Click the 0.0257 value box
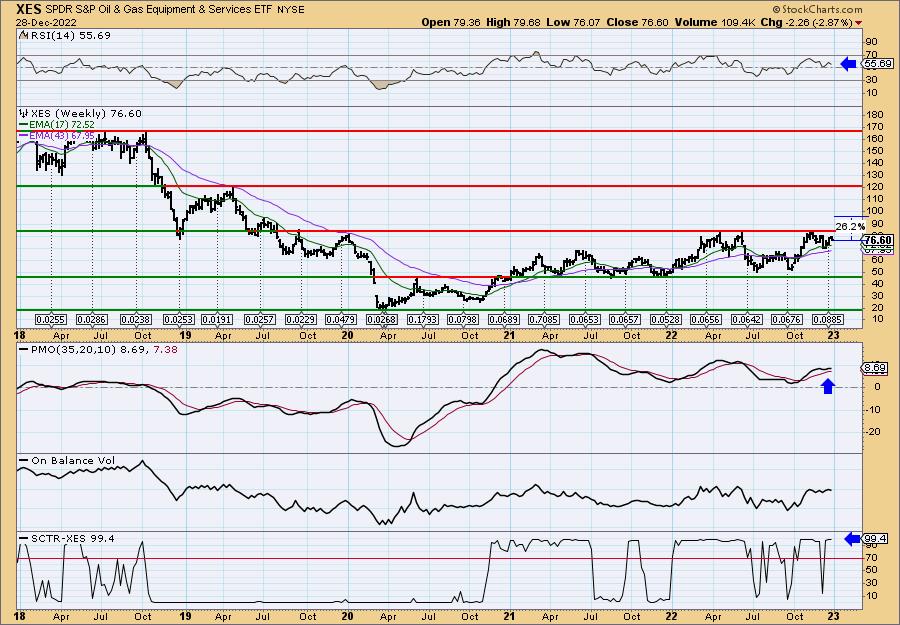This screenshot has width=900, height=625. tap(259, 319)
